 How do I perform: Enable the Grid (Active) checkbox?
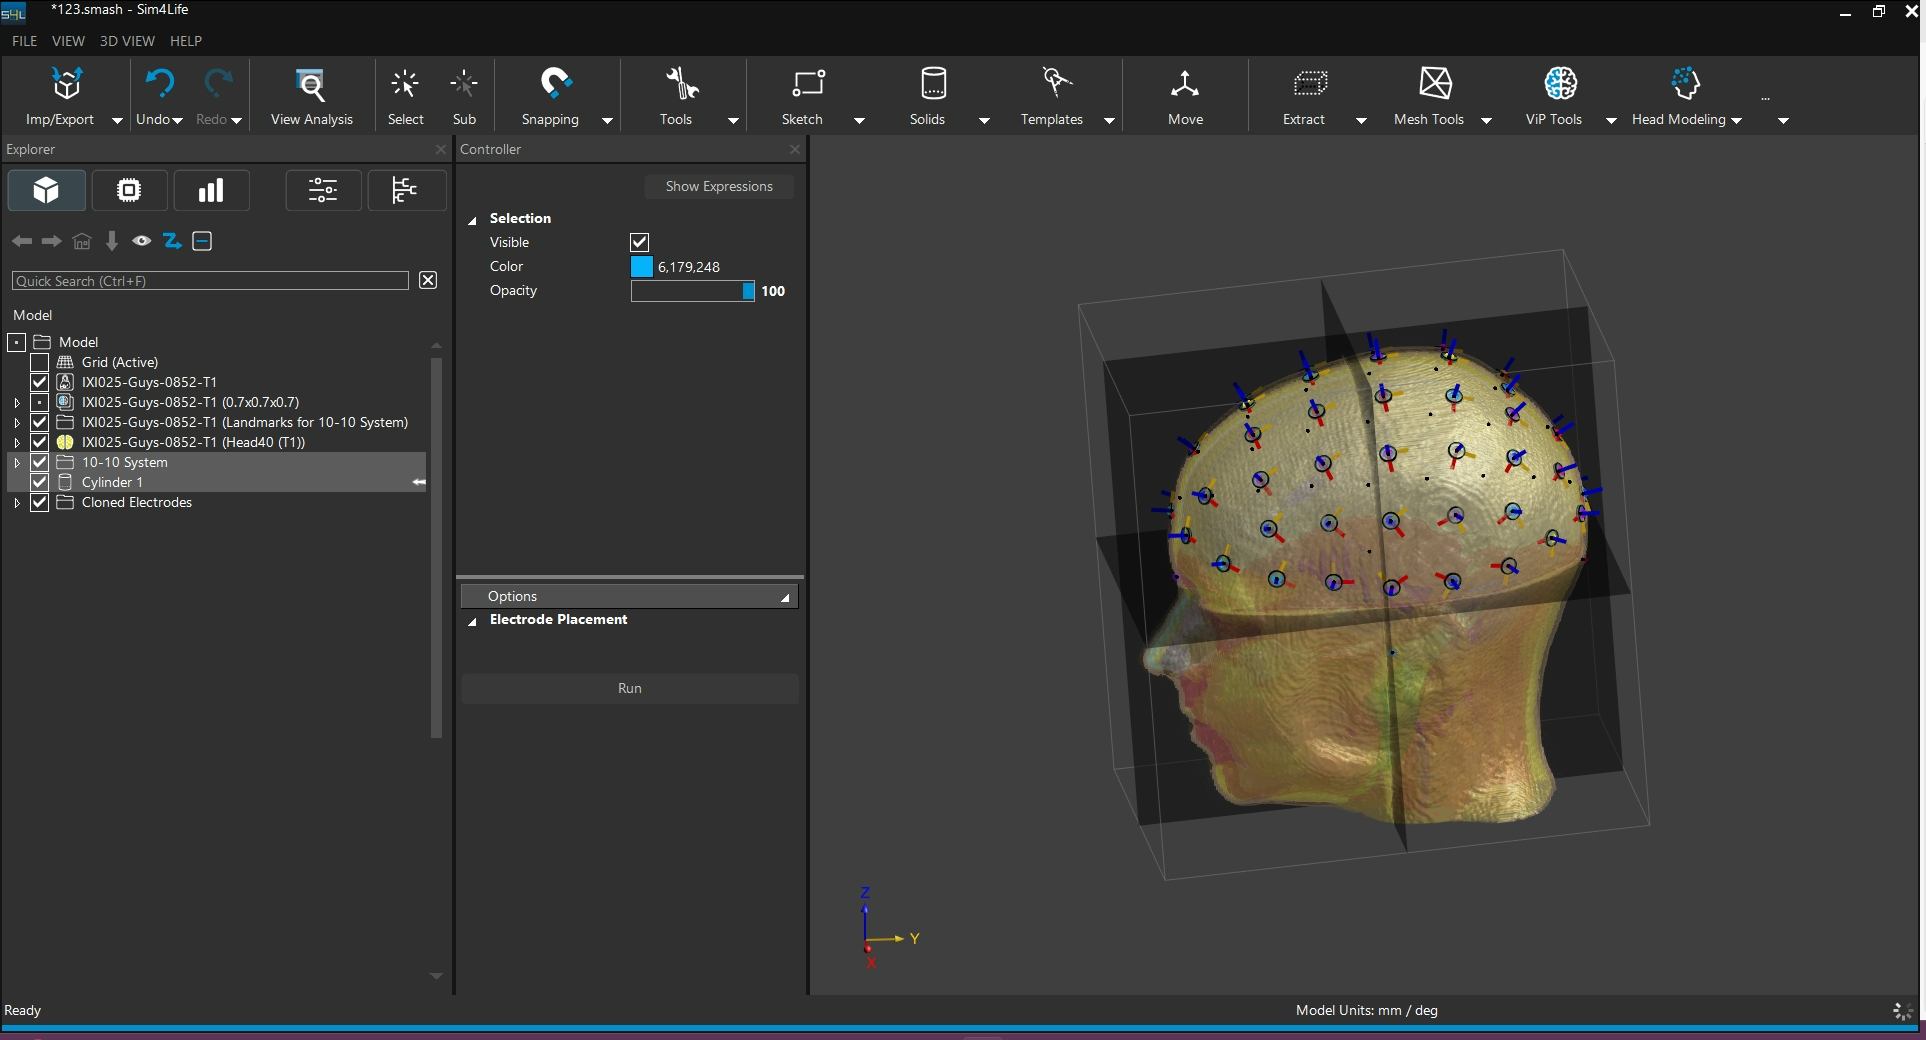click(x=40, y=362)
